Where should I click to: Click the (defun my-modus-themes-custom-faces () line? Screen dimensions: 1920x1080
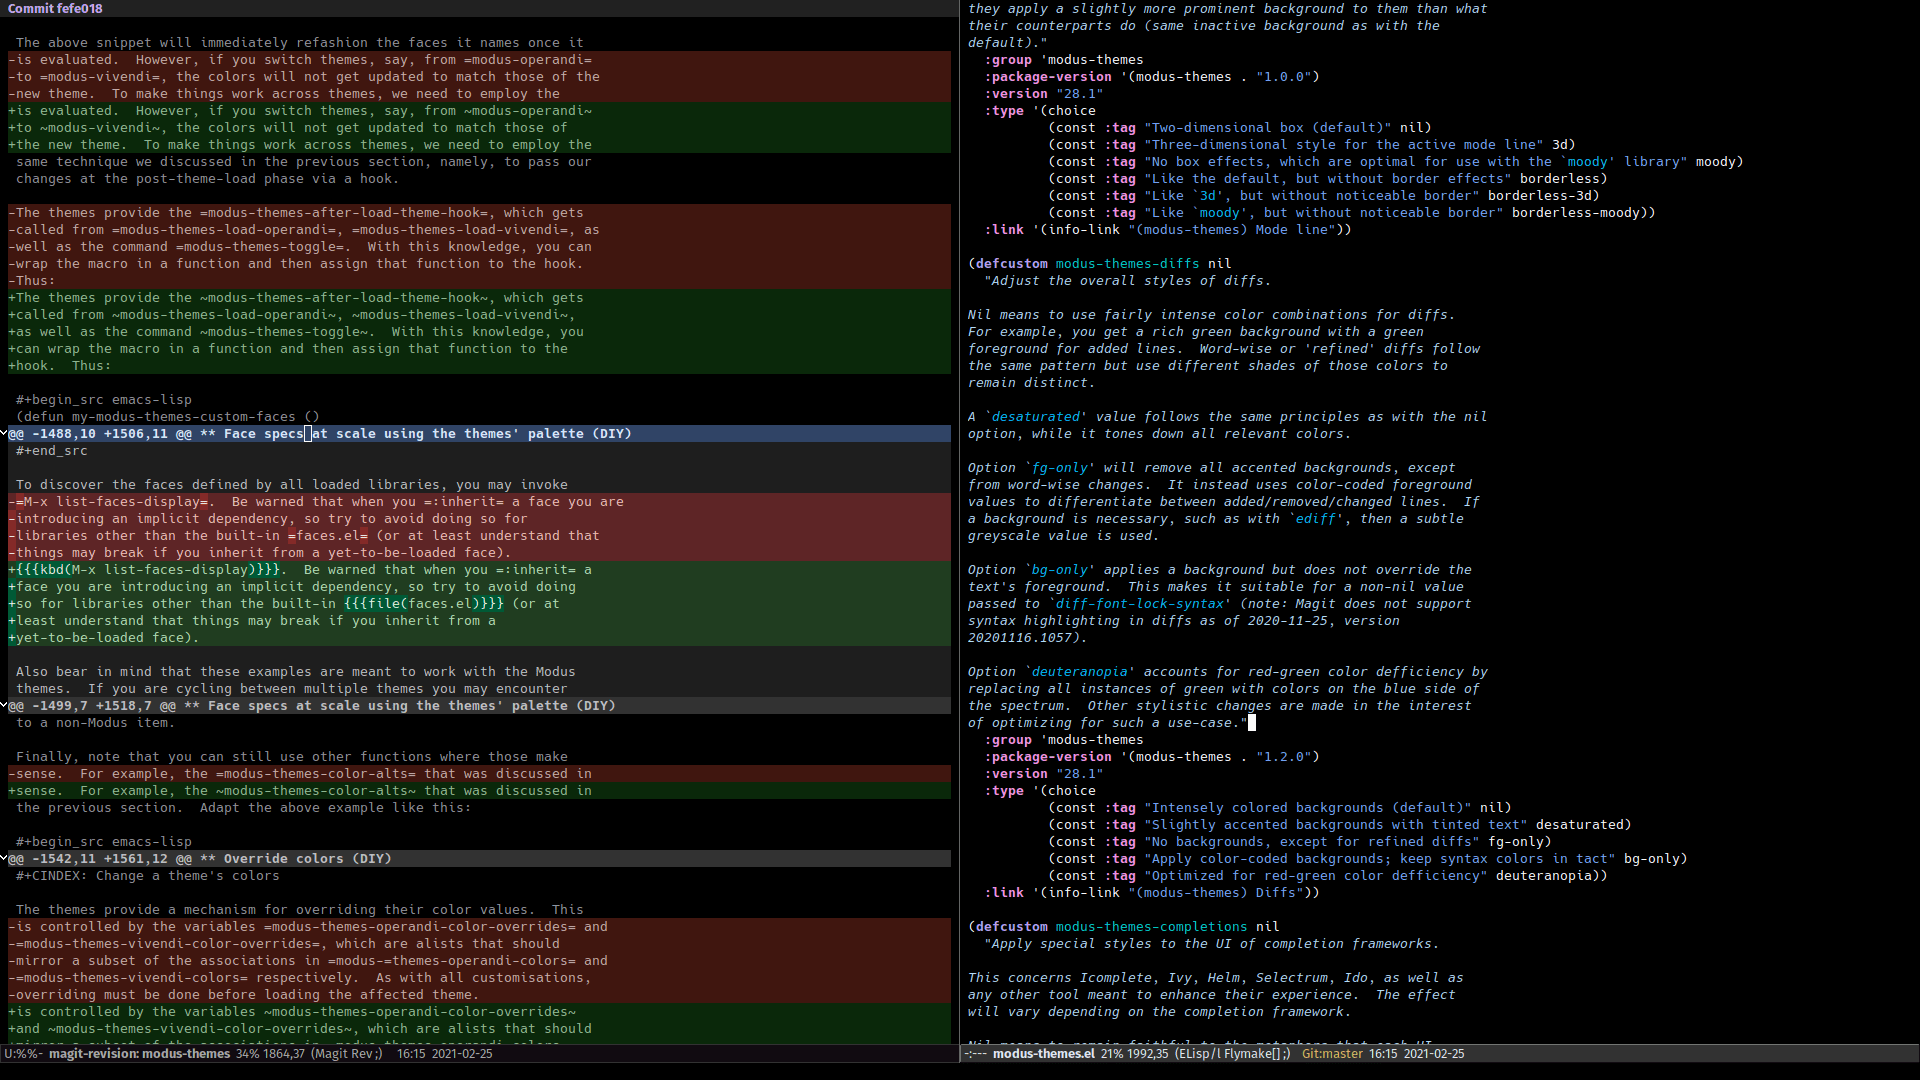[x=168, y=417]
